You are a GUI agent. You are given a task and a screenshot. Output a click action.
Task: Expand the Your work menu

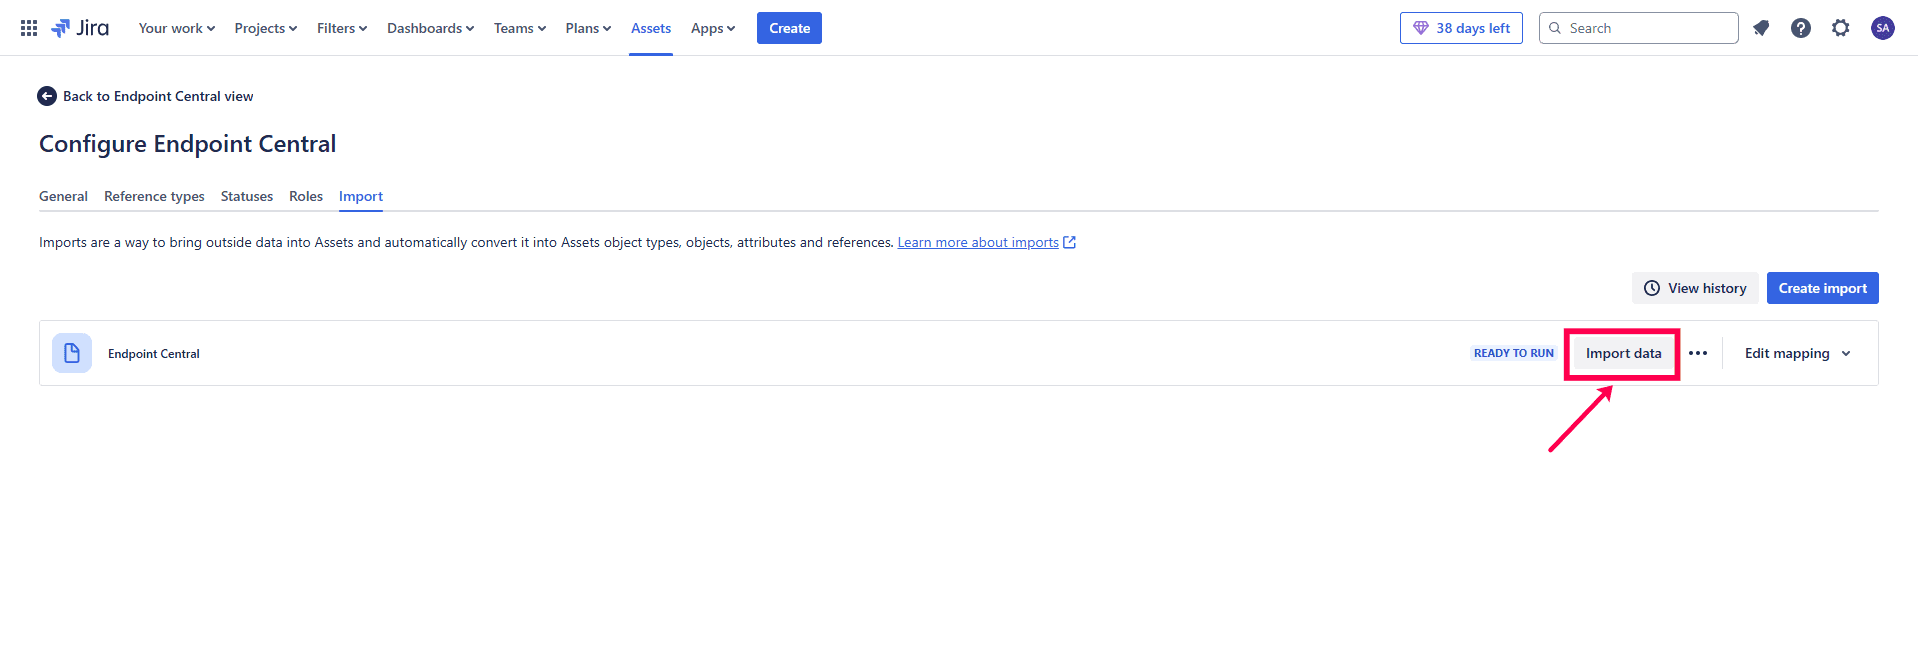(x=177, y=28)
